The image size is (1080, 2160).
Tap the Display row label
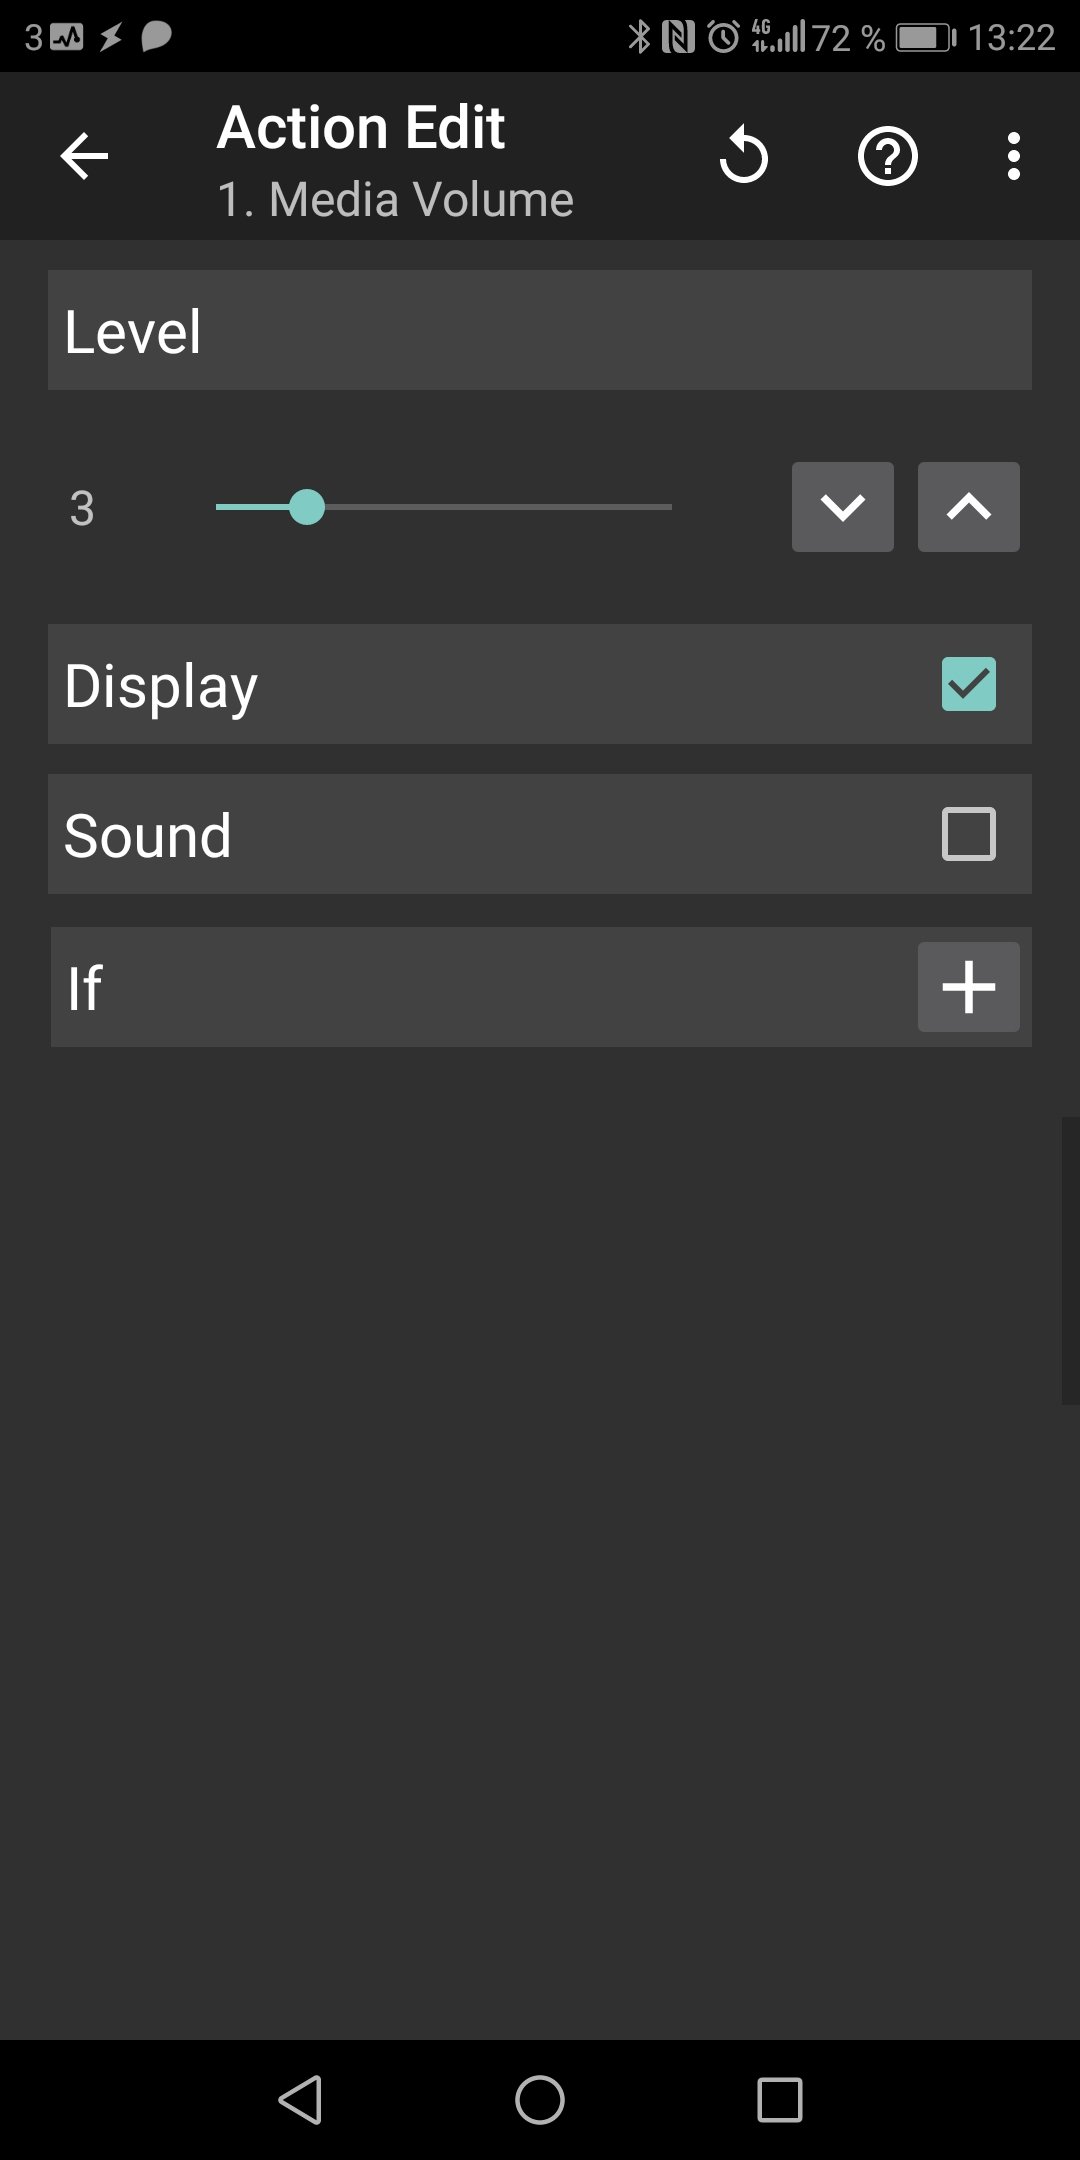pos(161,687)
